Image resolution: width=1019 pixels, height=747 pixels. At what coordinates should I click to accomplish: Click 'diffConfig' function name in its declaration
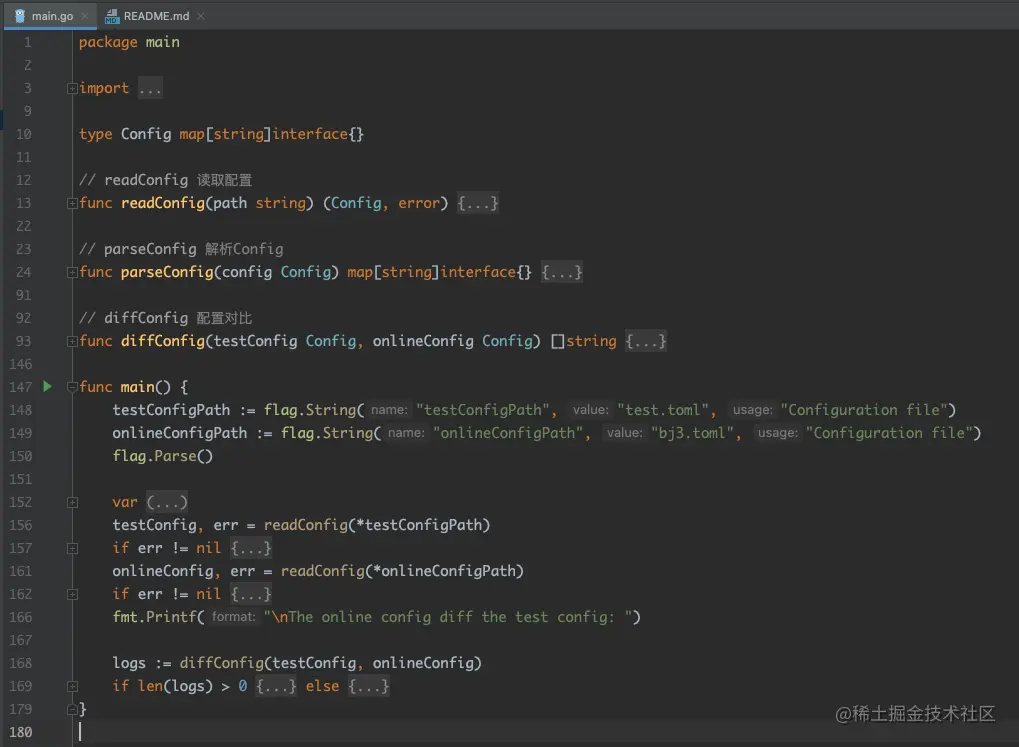pyautogui.click(x=163, y=341)
